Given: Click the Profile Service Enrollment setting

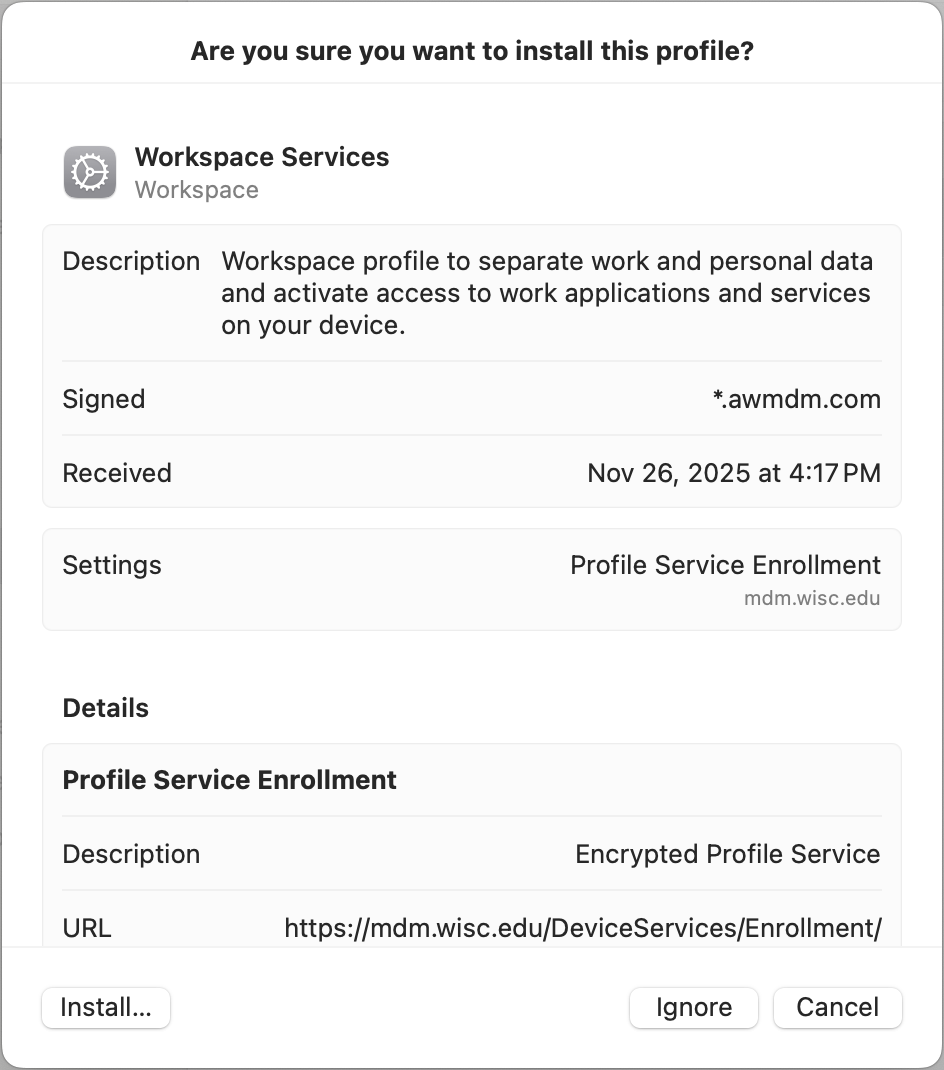Looking at the screenshot, I should [725, 565].
